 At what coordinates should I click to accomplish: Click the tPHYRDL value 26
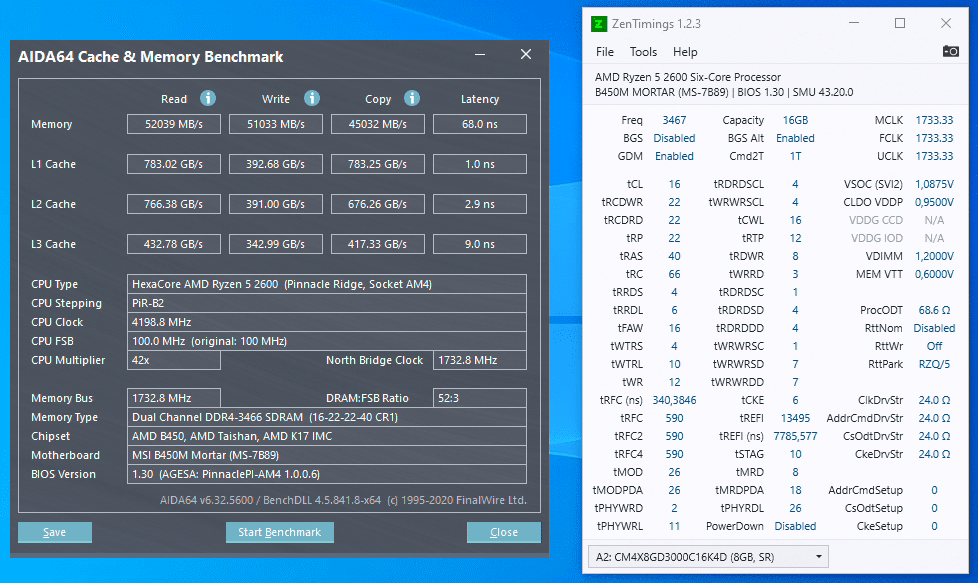(795, 508)
